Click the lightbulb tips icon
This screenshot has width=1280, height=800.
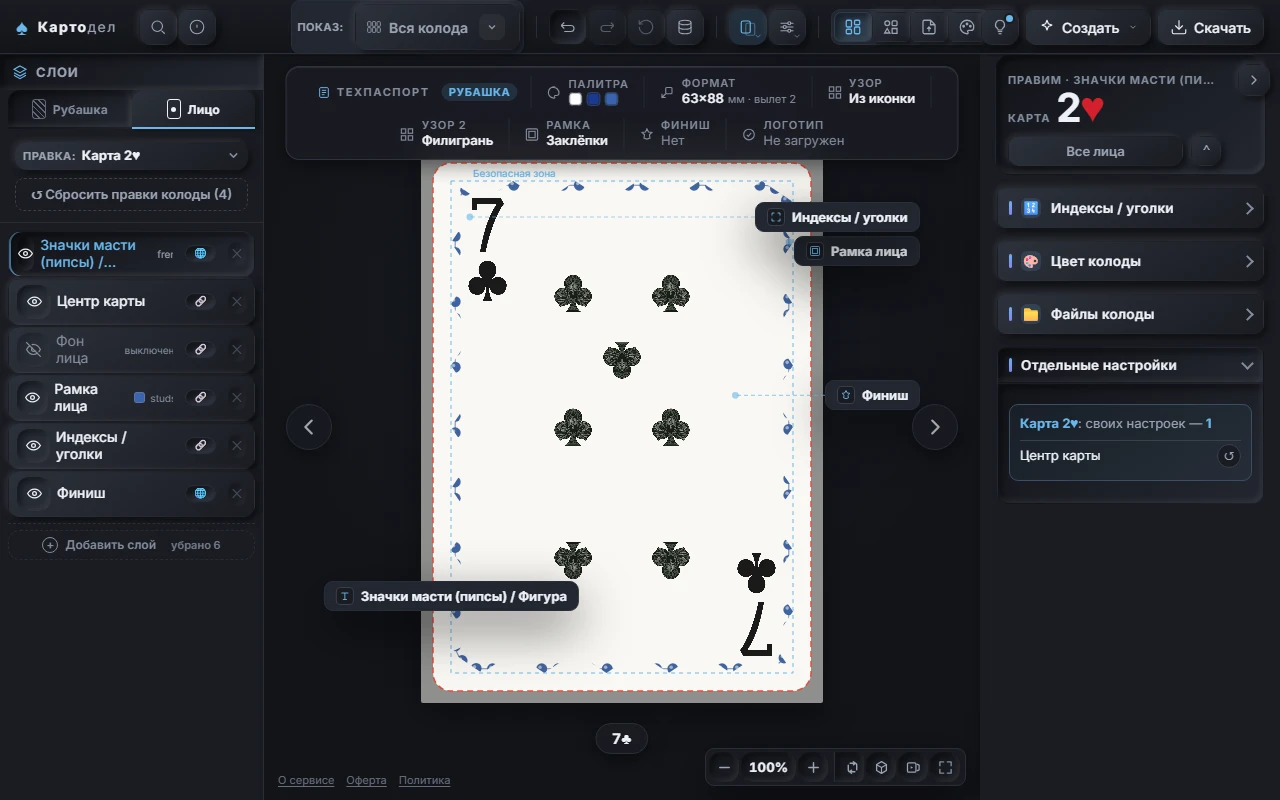pyautogui.click(x=1000, y=27)
